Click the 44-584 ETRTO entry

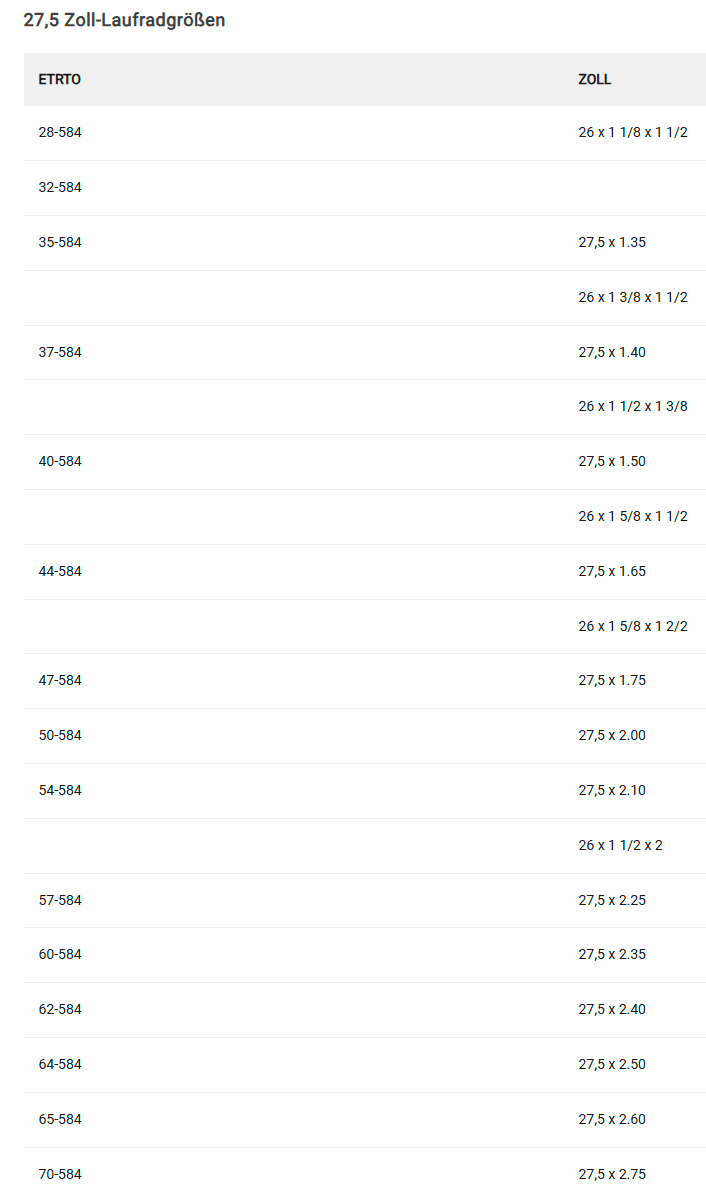[x=60, y=571]
